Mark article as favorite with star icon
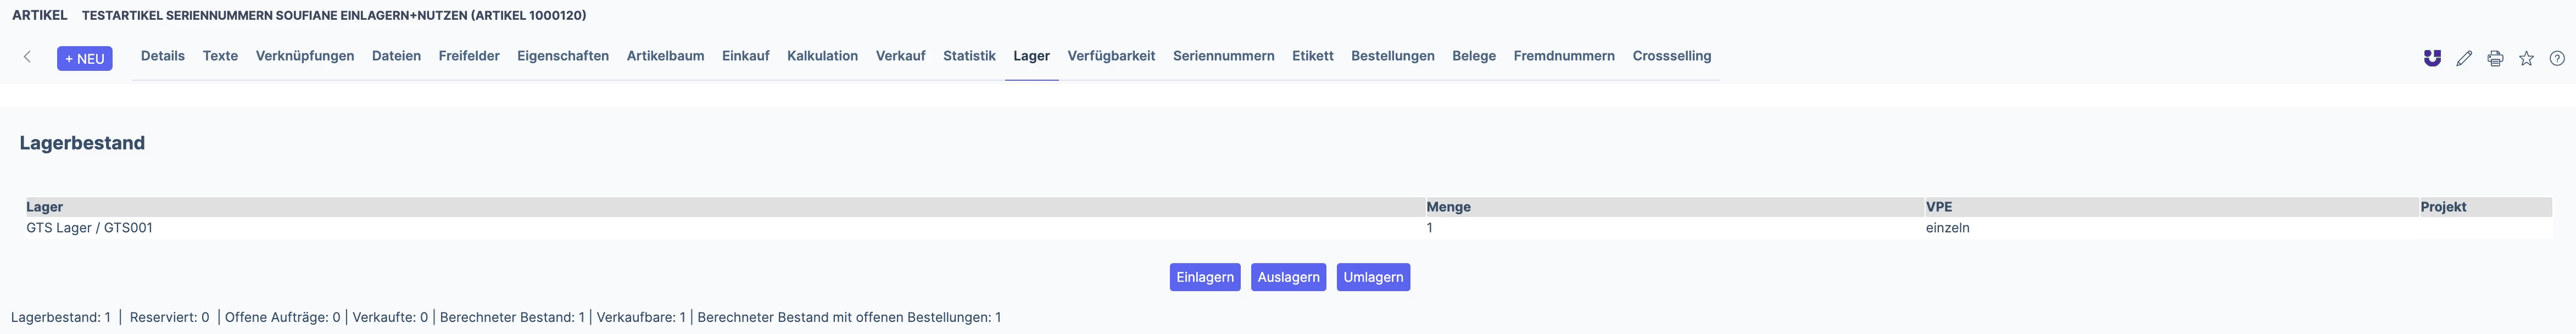Image resolution: width=2576 pixels, height=334 pixels. (x=2526, y=58)
